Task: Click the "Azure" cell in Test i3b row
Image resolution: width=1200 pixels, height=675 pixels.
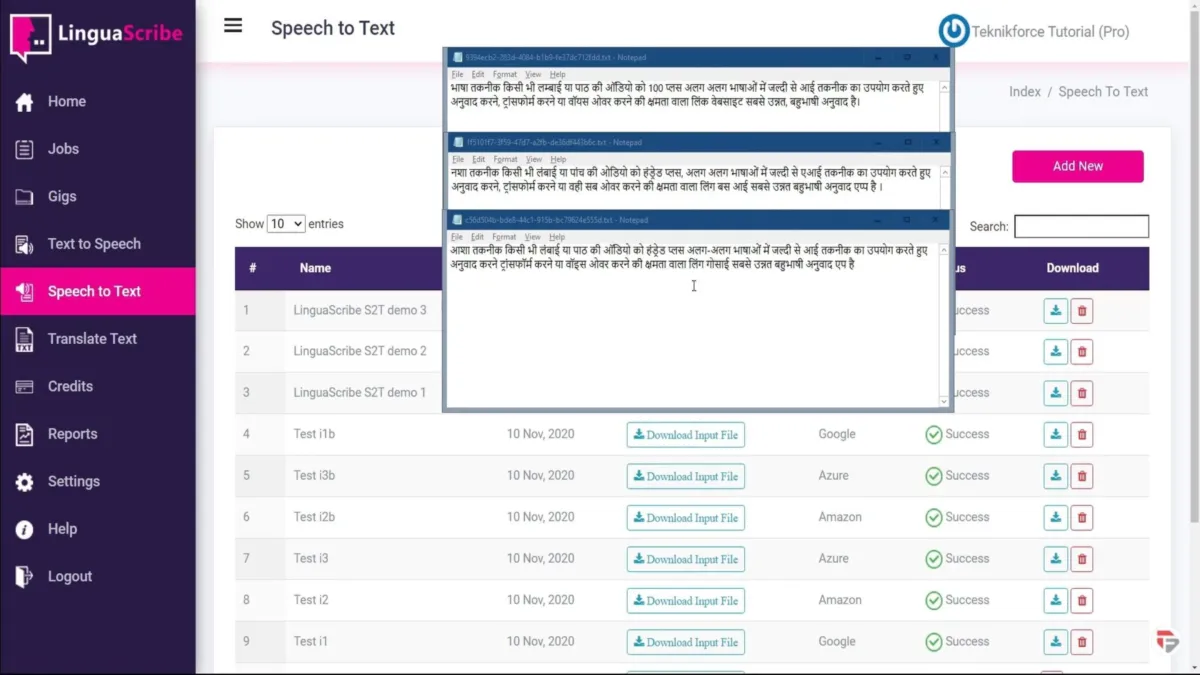Action: point(833,476)
